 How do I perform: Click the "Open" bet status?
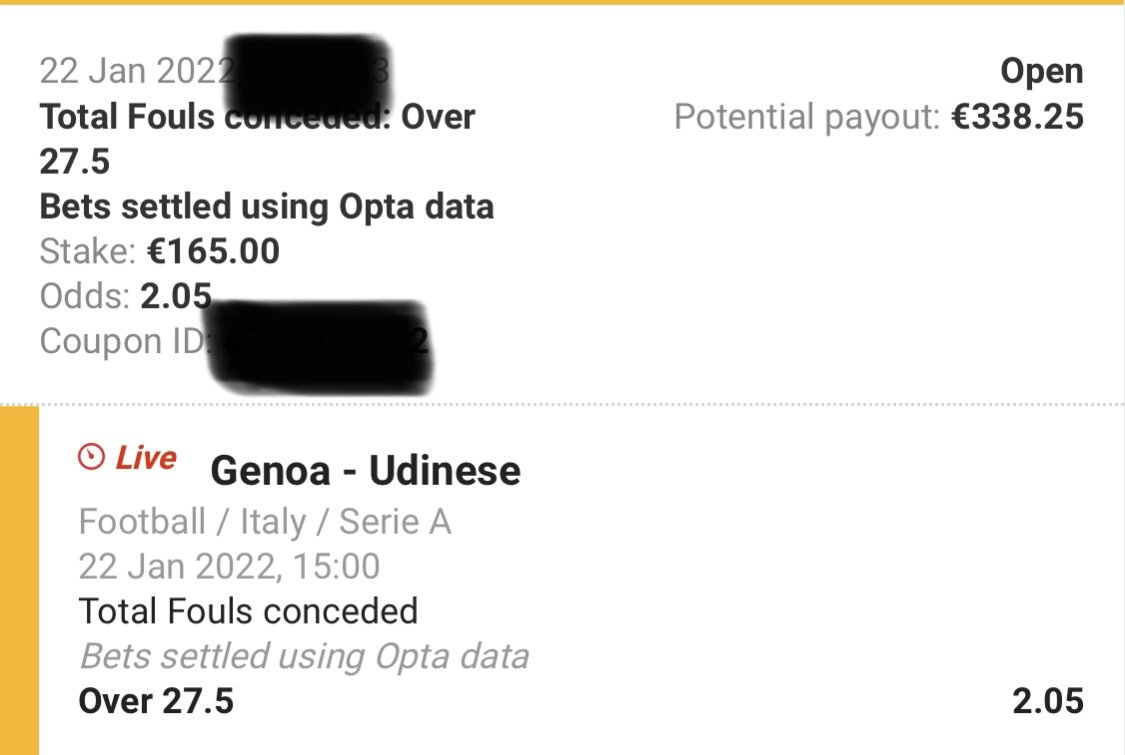[1042, 72]
